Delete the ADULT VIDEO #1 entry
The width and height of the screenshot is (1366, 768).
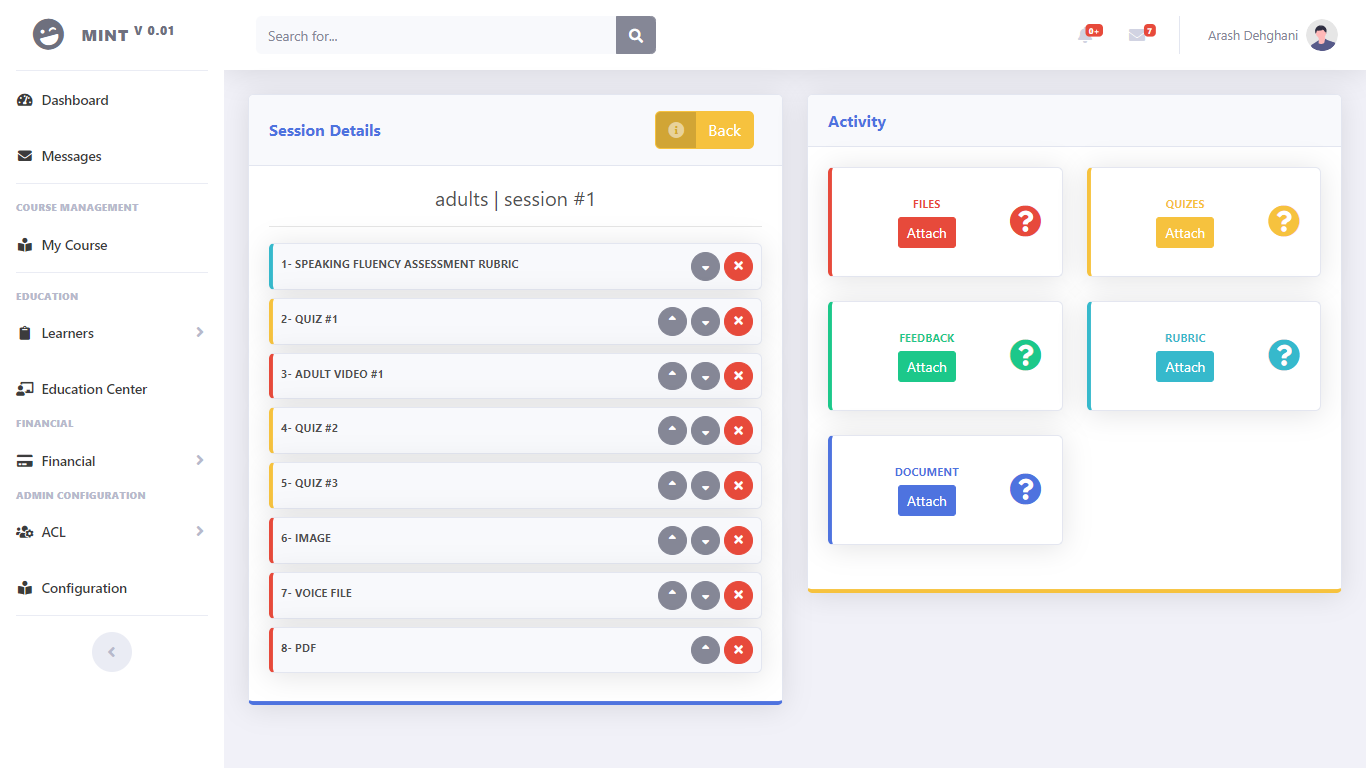pyautogui.click(x=738, y=375)
